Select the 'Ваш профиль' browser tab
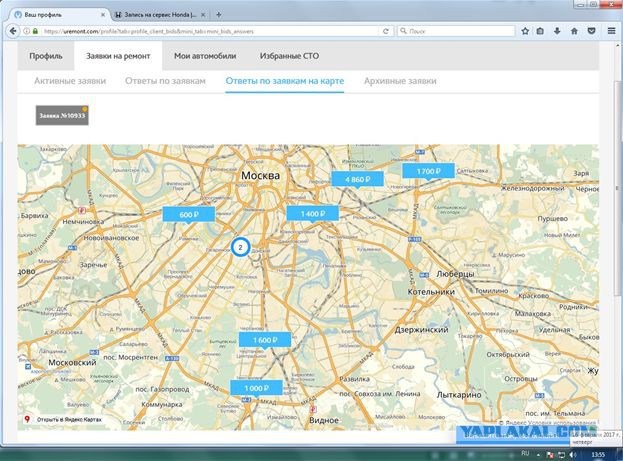This screenshot has height=461, width=623. [59, 15]
